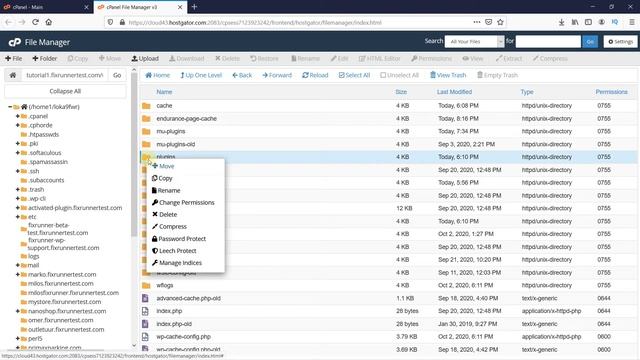Open page actions three-dot menu
This screenshot has width=640, height=360.
pyautogui.click(x=477, y=22)
